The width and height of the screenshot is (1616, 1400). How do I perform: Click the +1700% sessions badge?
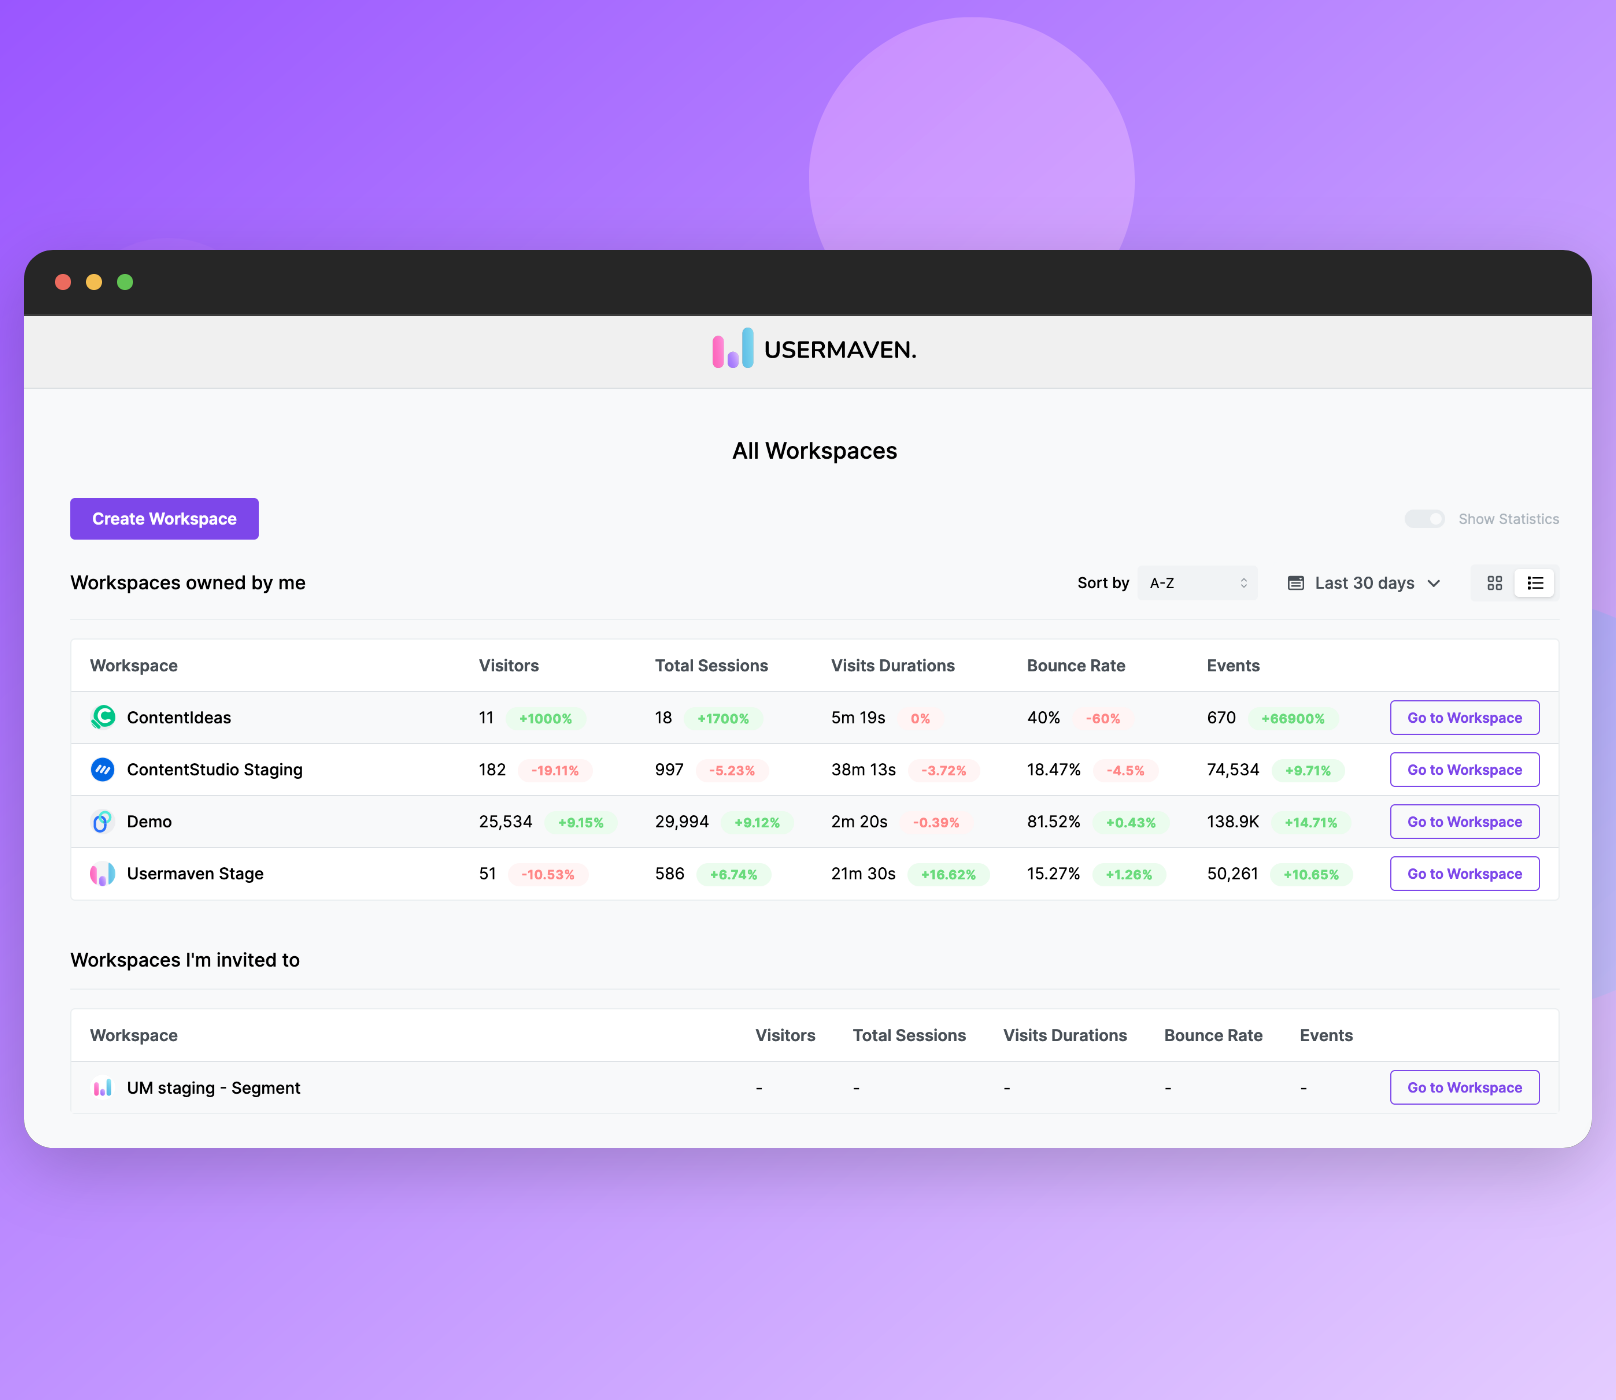point(723,718)
